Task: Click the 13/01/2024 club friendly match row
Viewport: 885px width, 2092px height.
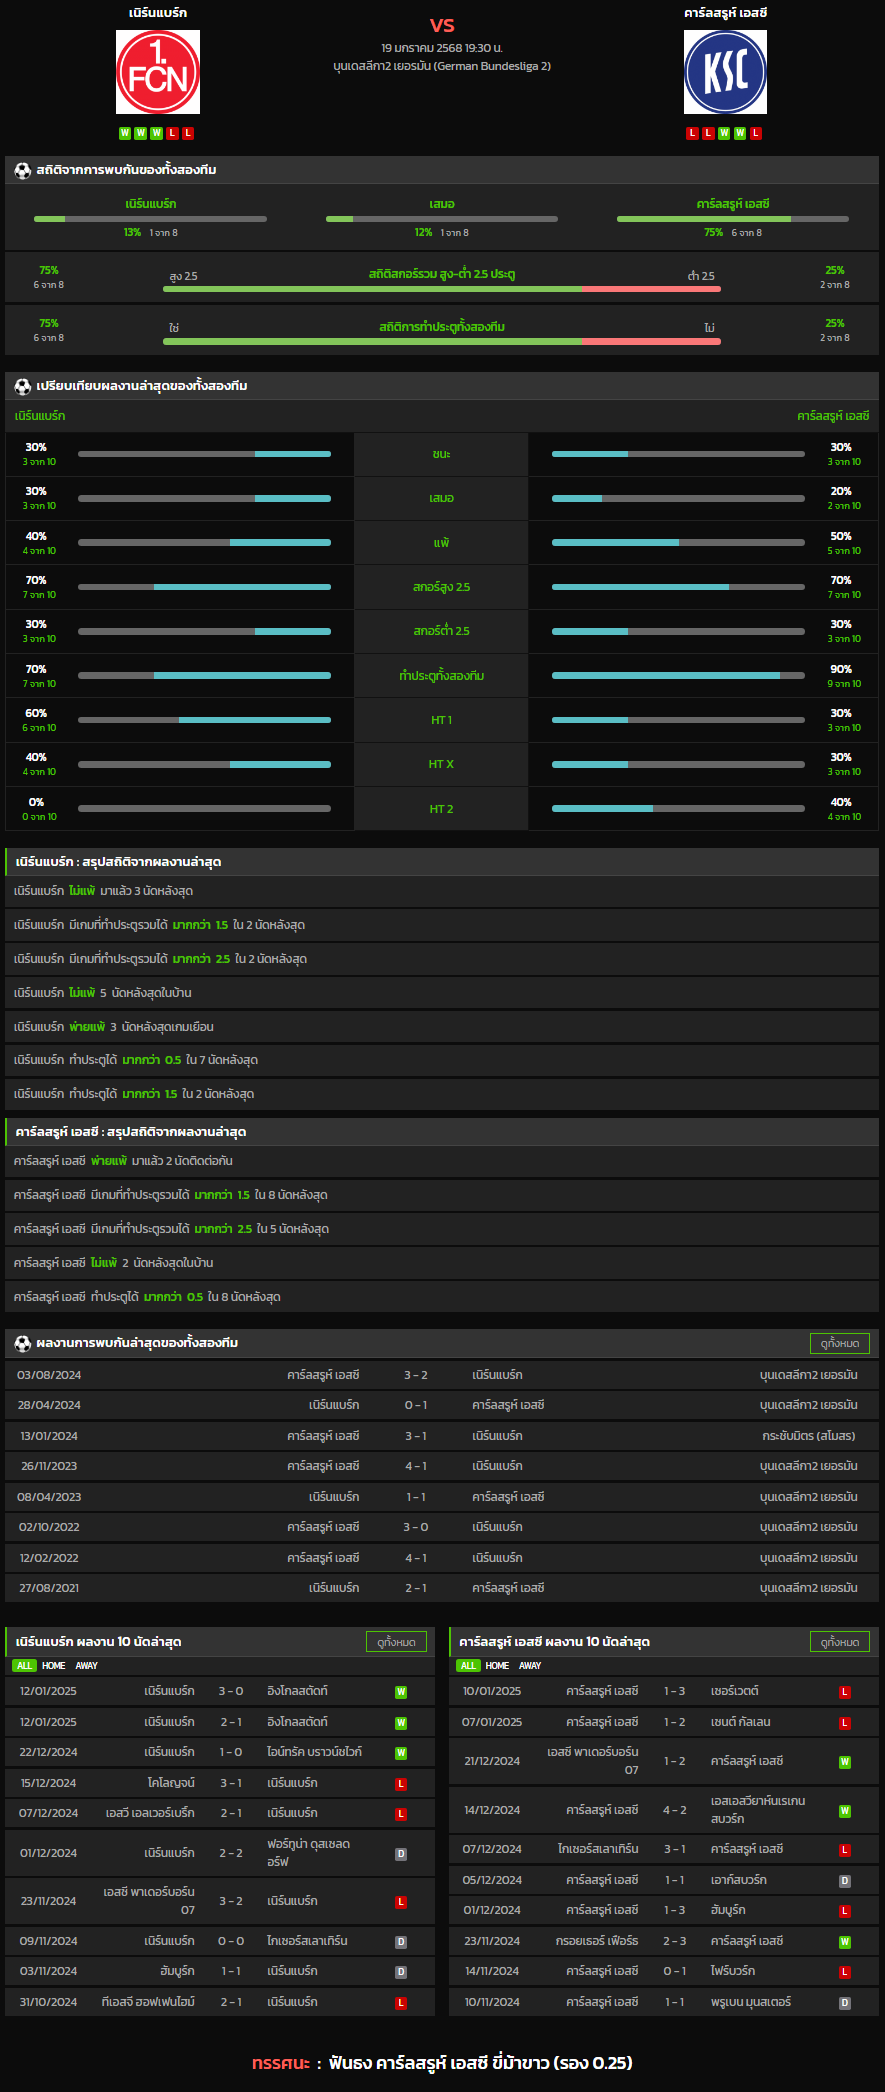Action: 442,1437
